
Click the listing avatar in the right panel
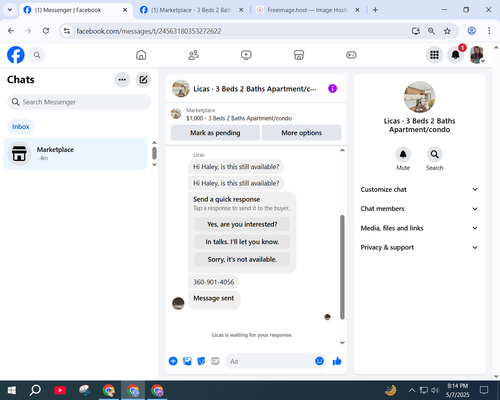pyautogui.click(x=419, y=97)
